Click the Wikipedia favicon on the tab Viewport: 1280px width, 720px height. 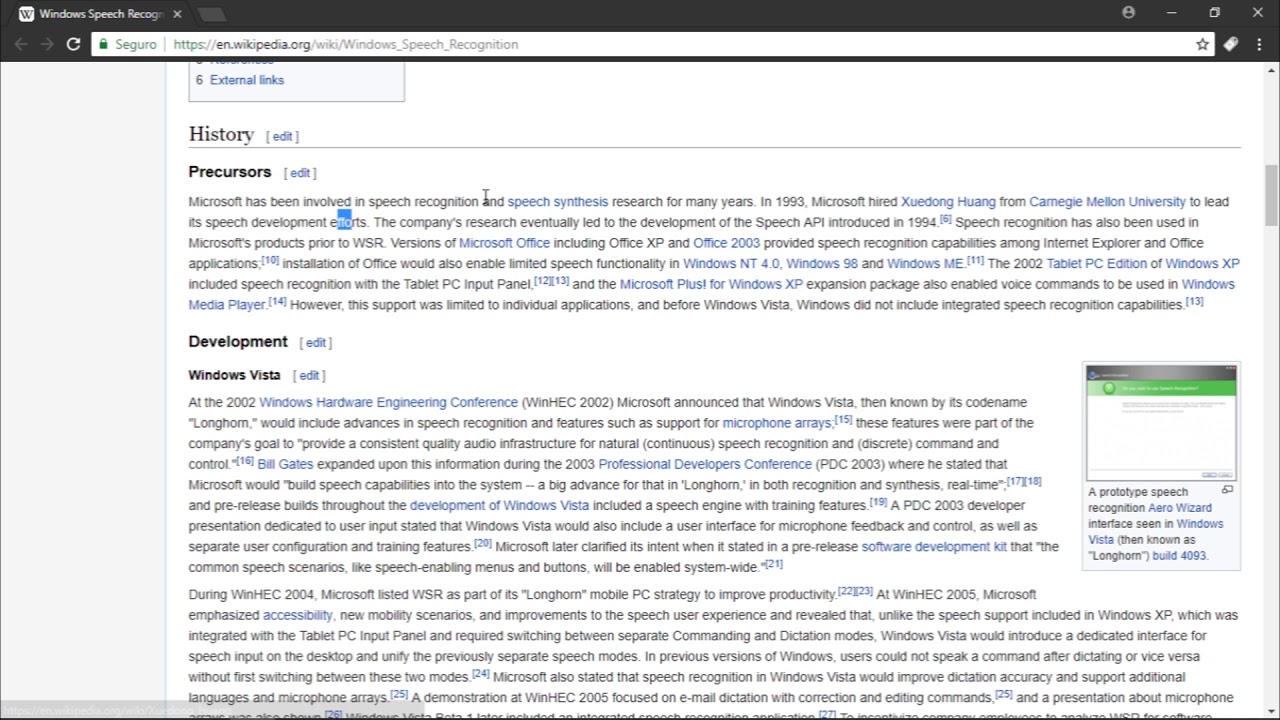click(26, 14)
